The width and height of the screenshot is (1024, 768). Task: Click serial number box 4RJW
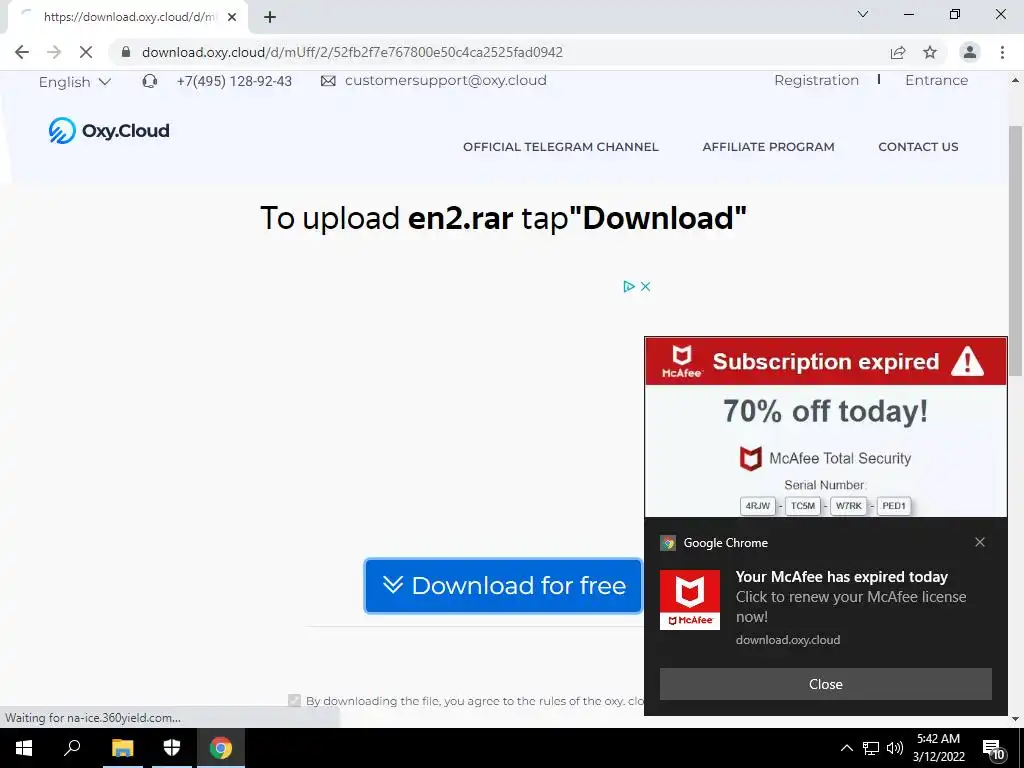758,505
